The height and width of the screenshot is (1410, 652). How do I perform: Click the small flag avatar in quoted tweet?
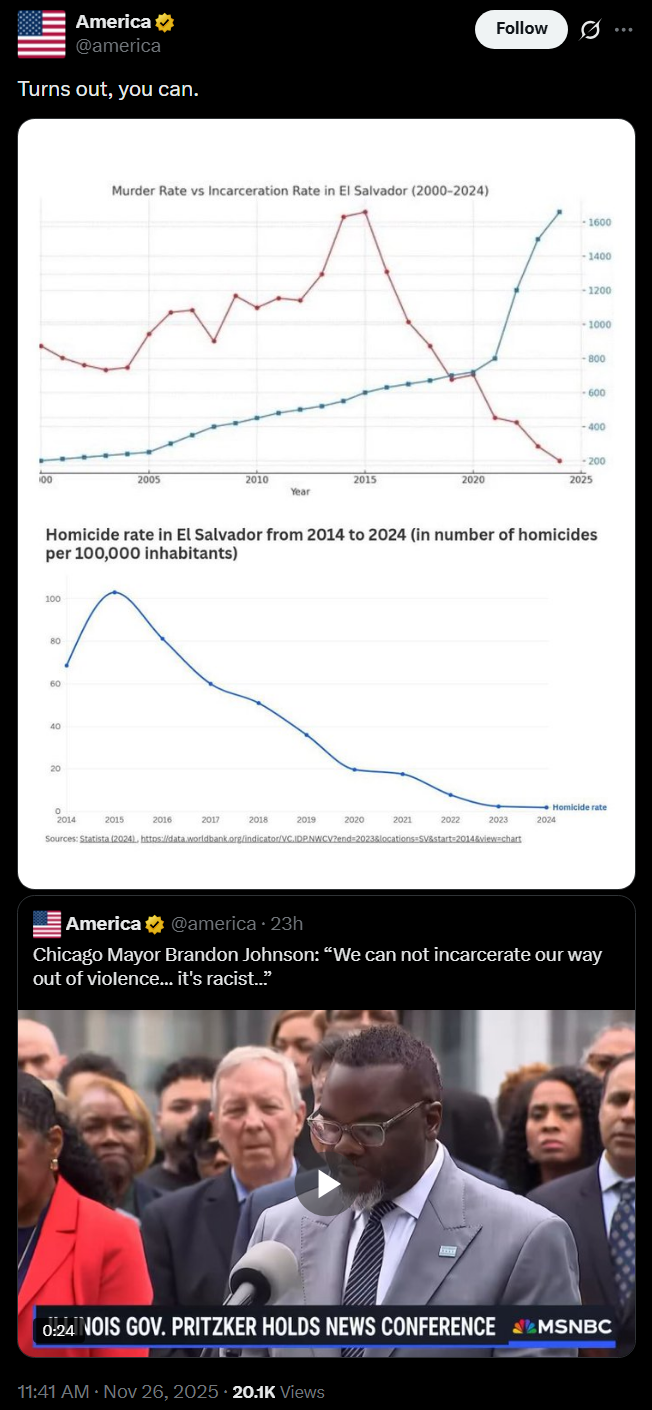pyautogui.click(x=47, y=923)
